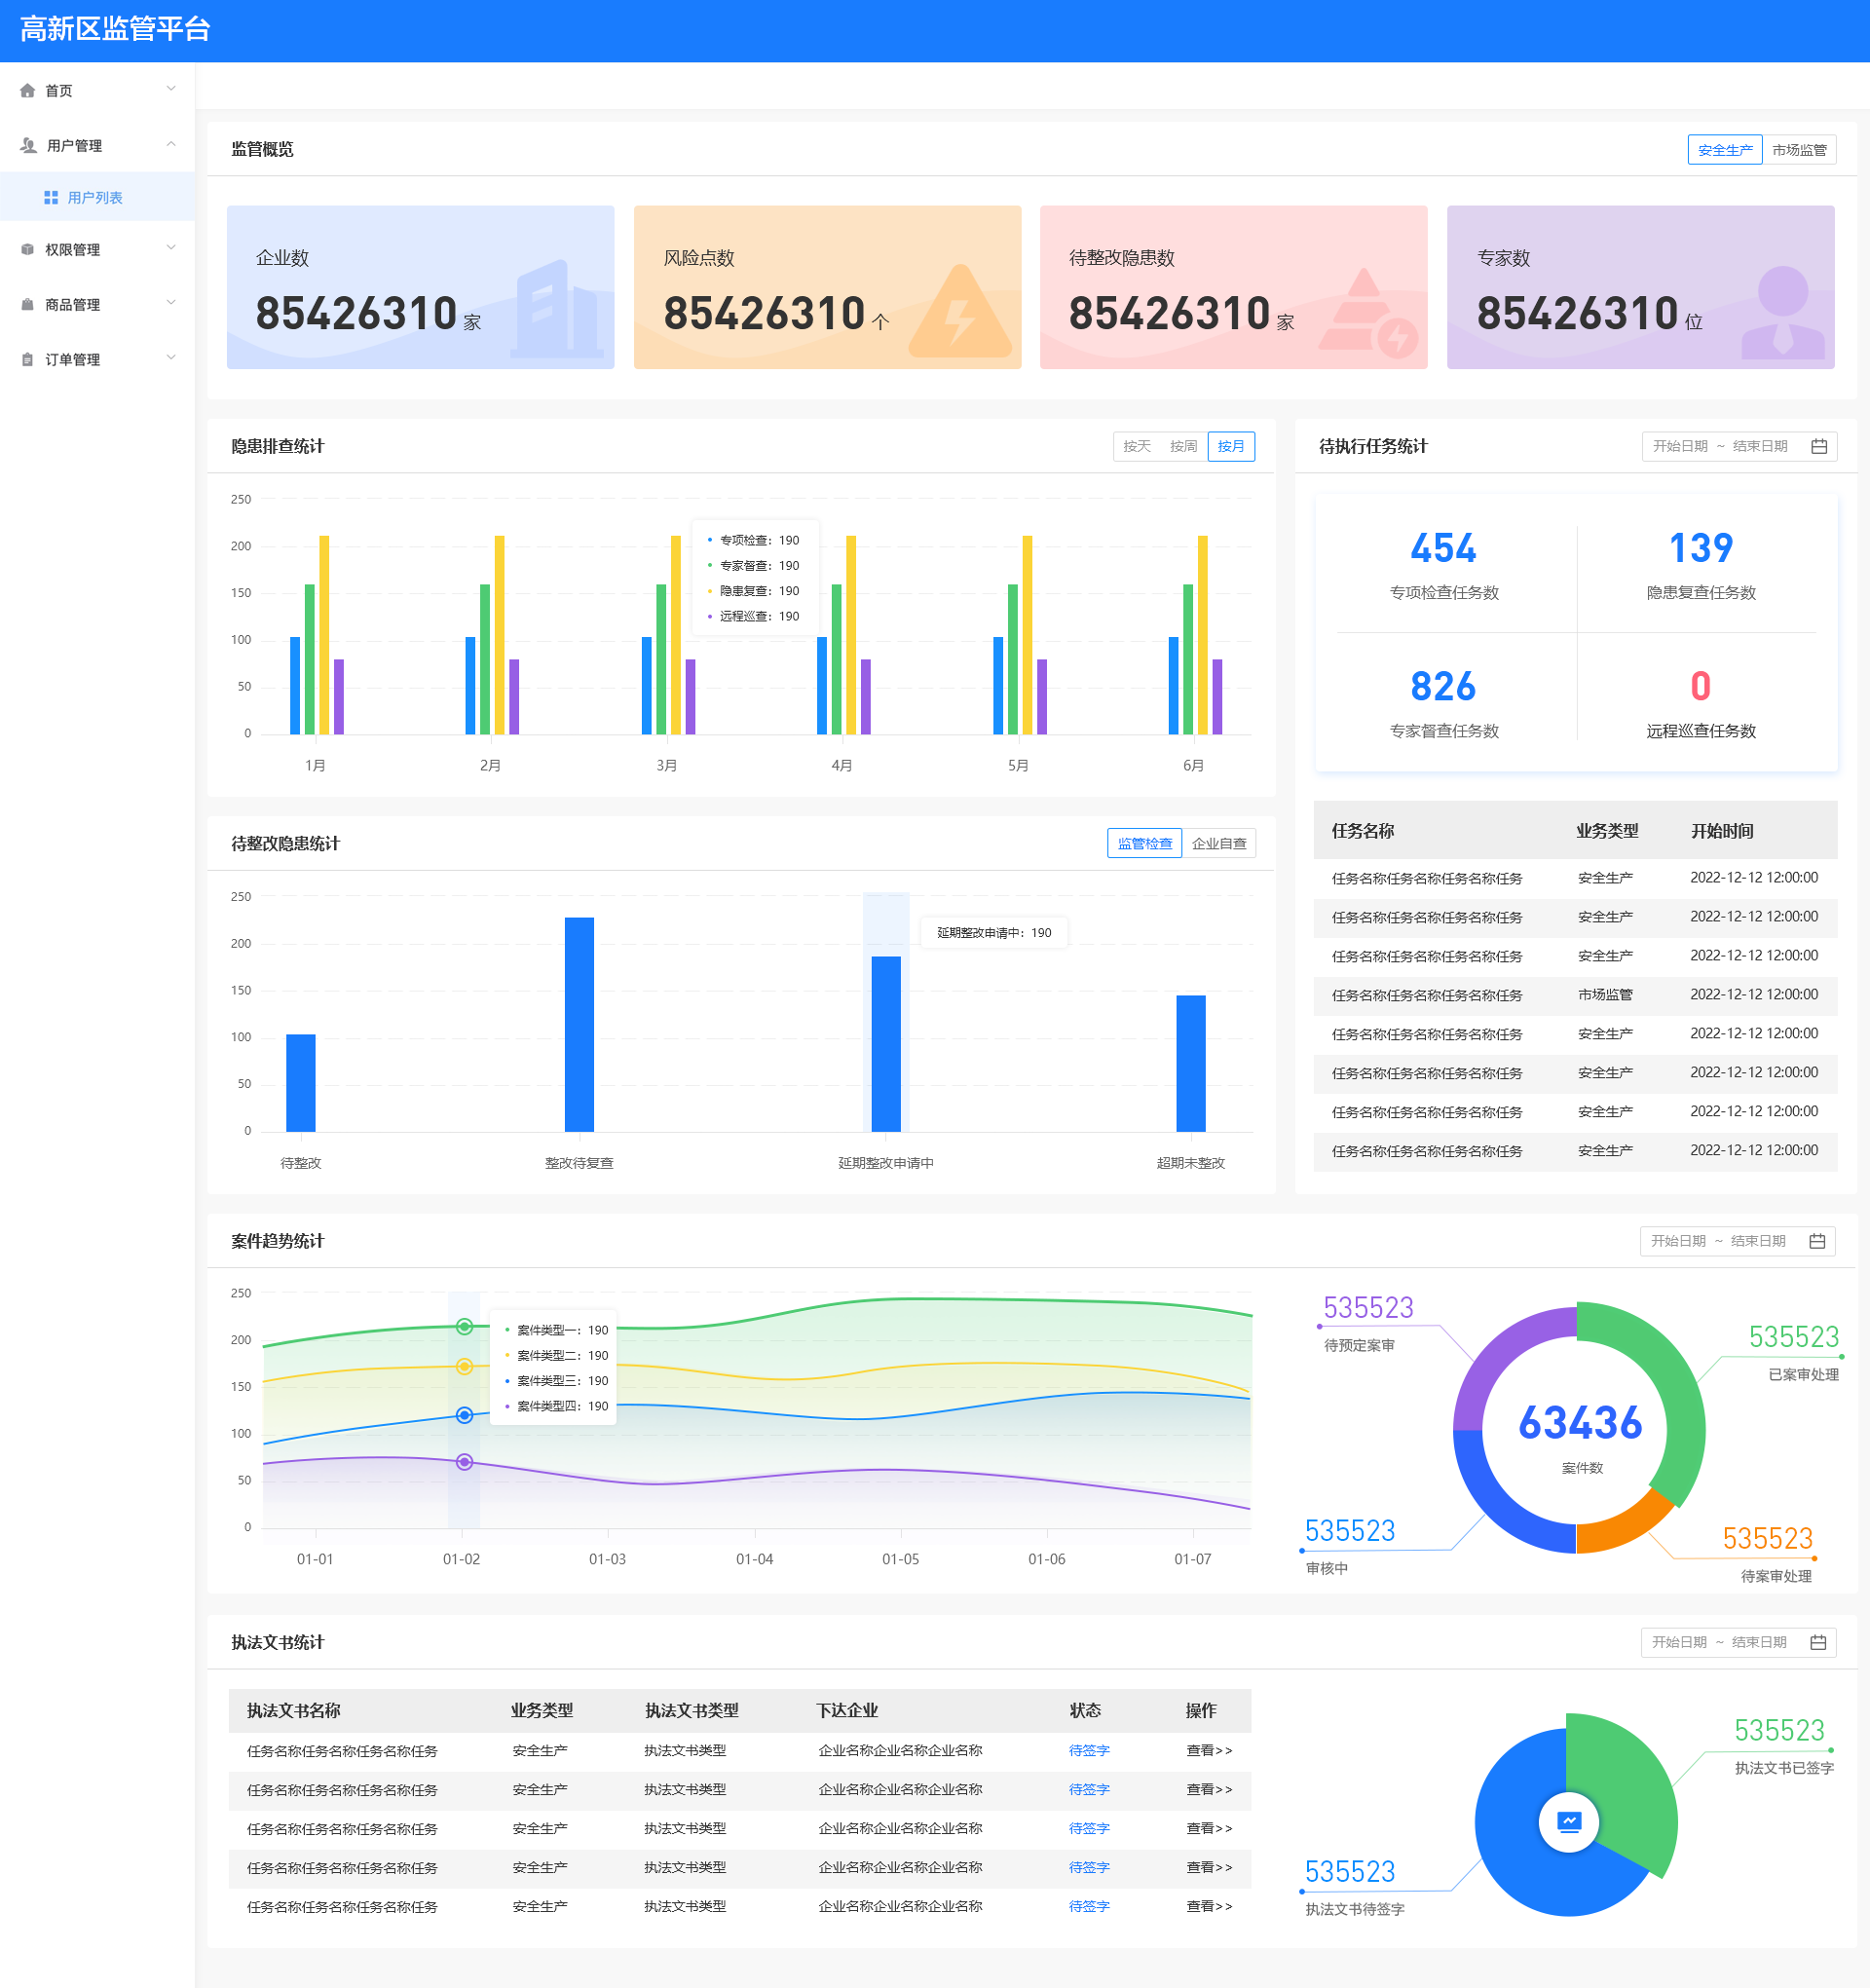
Task: Click the home icon beside 首页
Action: tap(27, 91)
